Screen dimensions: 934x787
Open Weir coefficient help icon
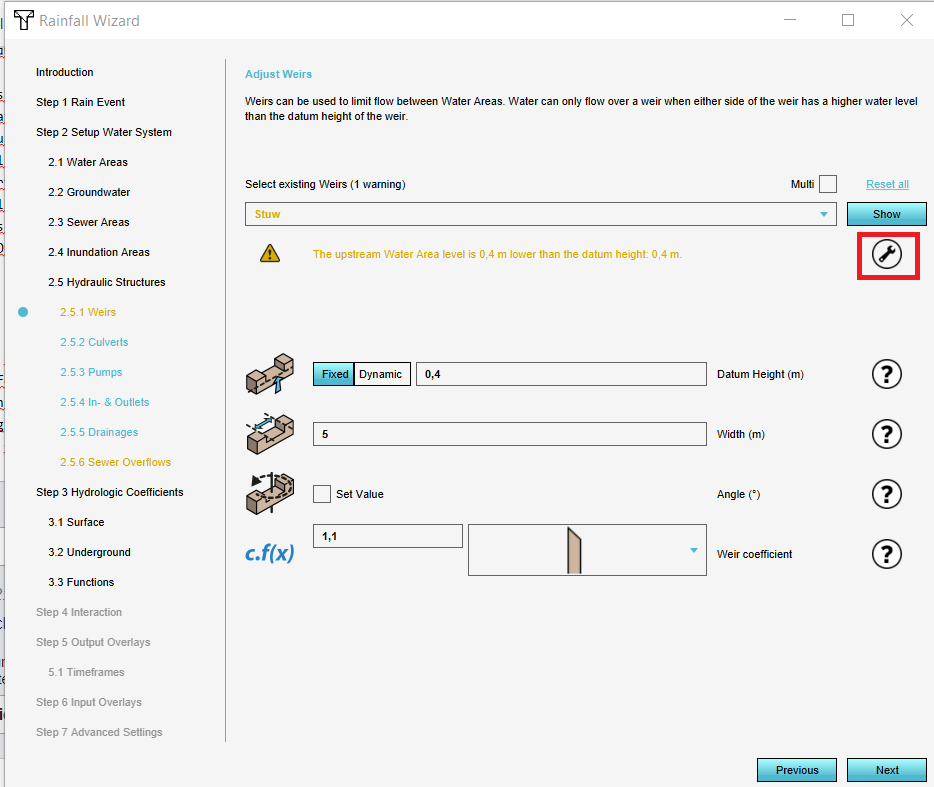[887, 554]
